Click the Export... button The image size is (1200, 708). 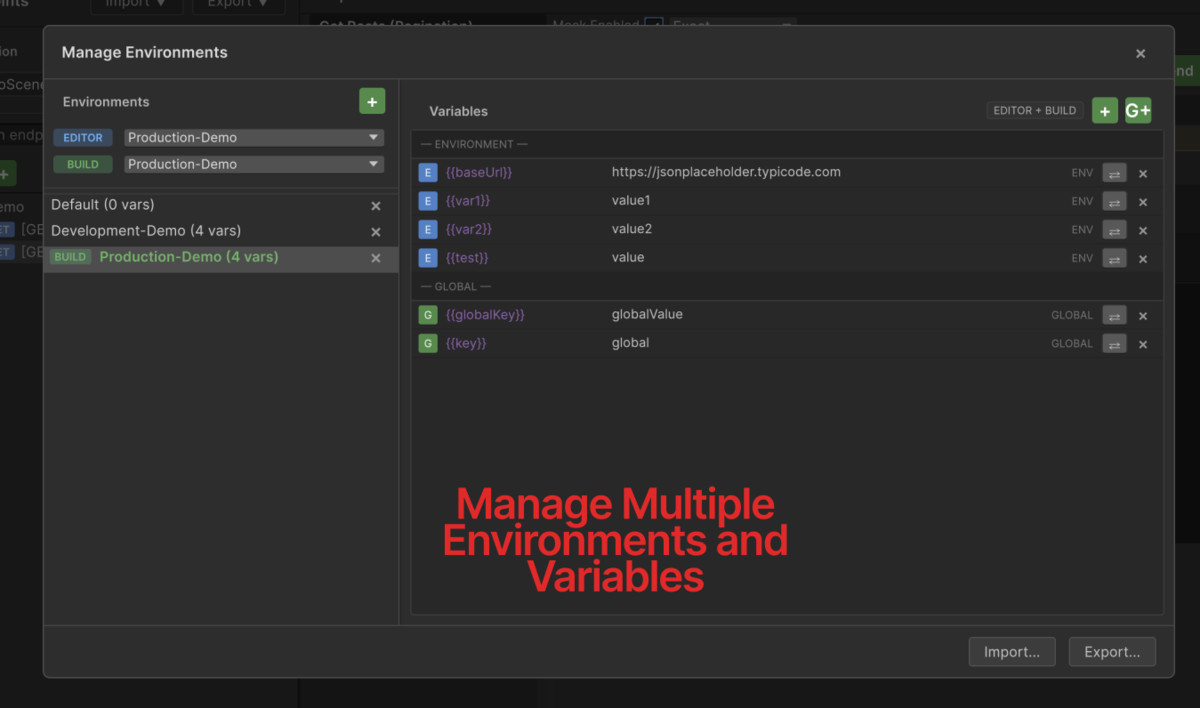(1112, 652)
